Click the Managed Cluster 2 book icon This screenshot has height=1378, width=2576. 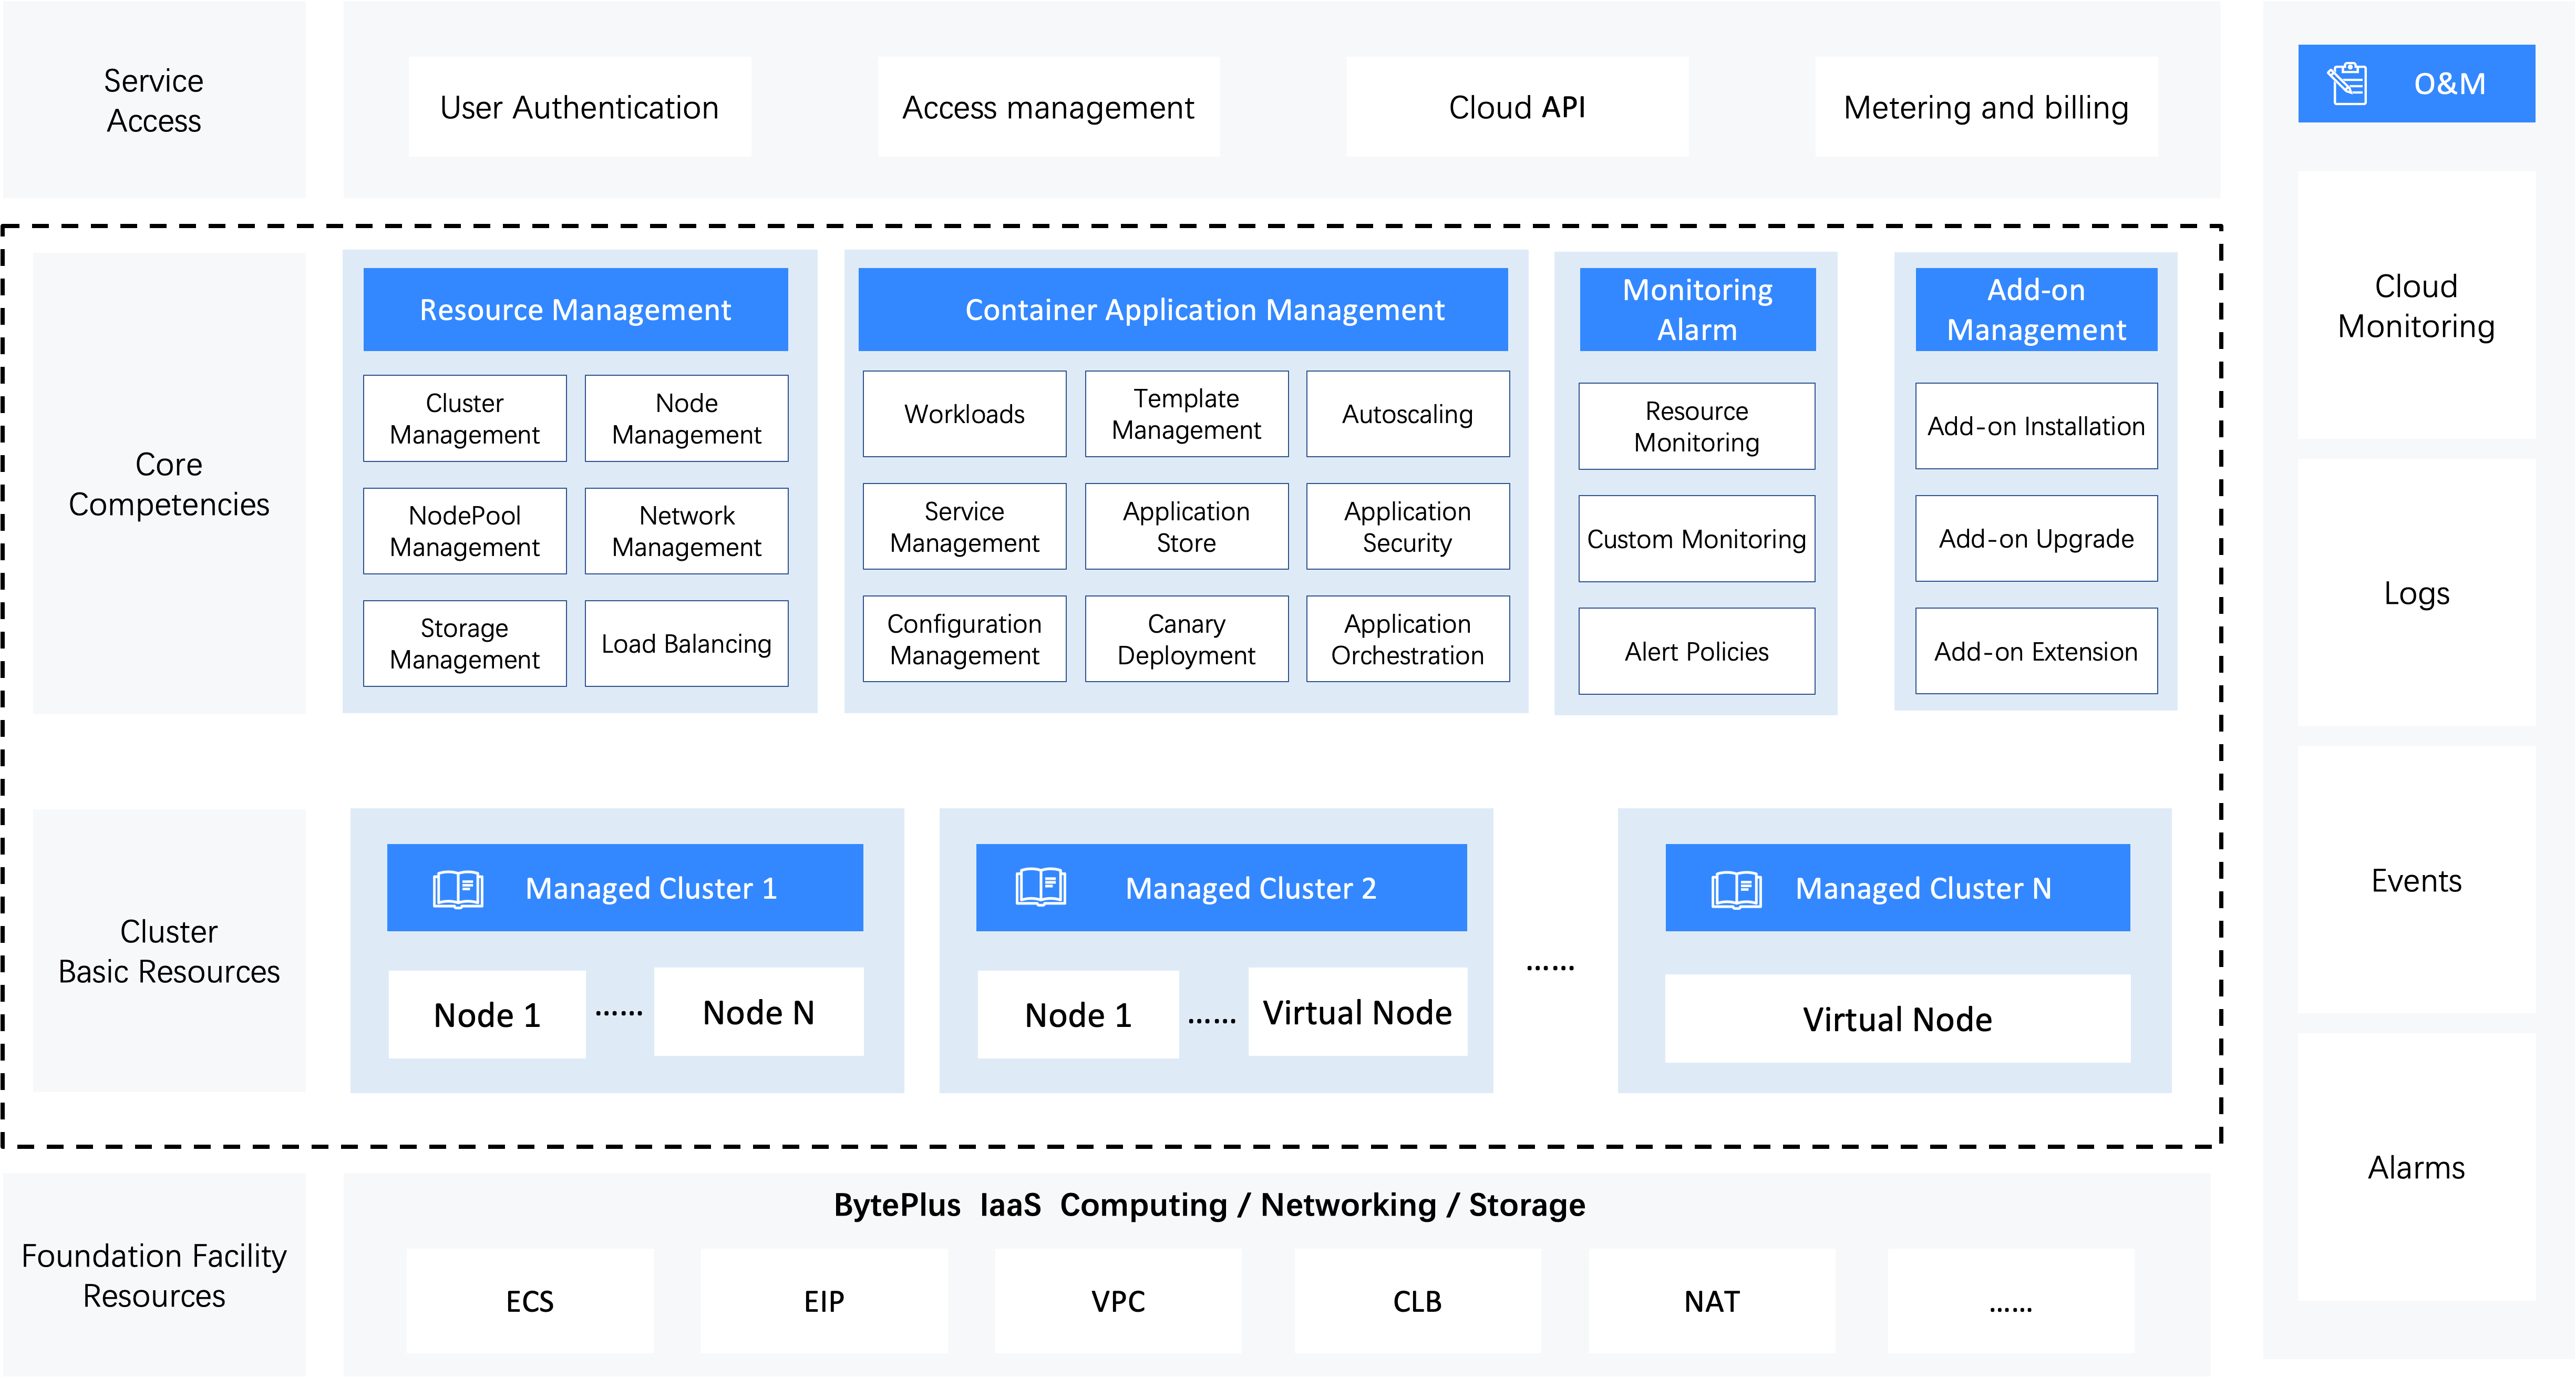[x=1040, y=887]
